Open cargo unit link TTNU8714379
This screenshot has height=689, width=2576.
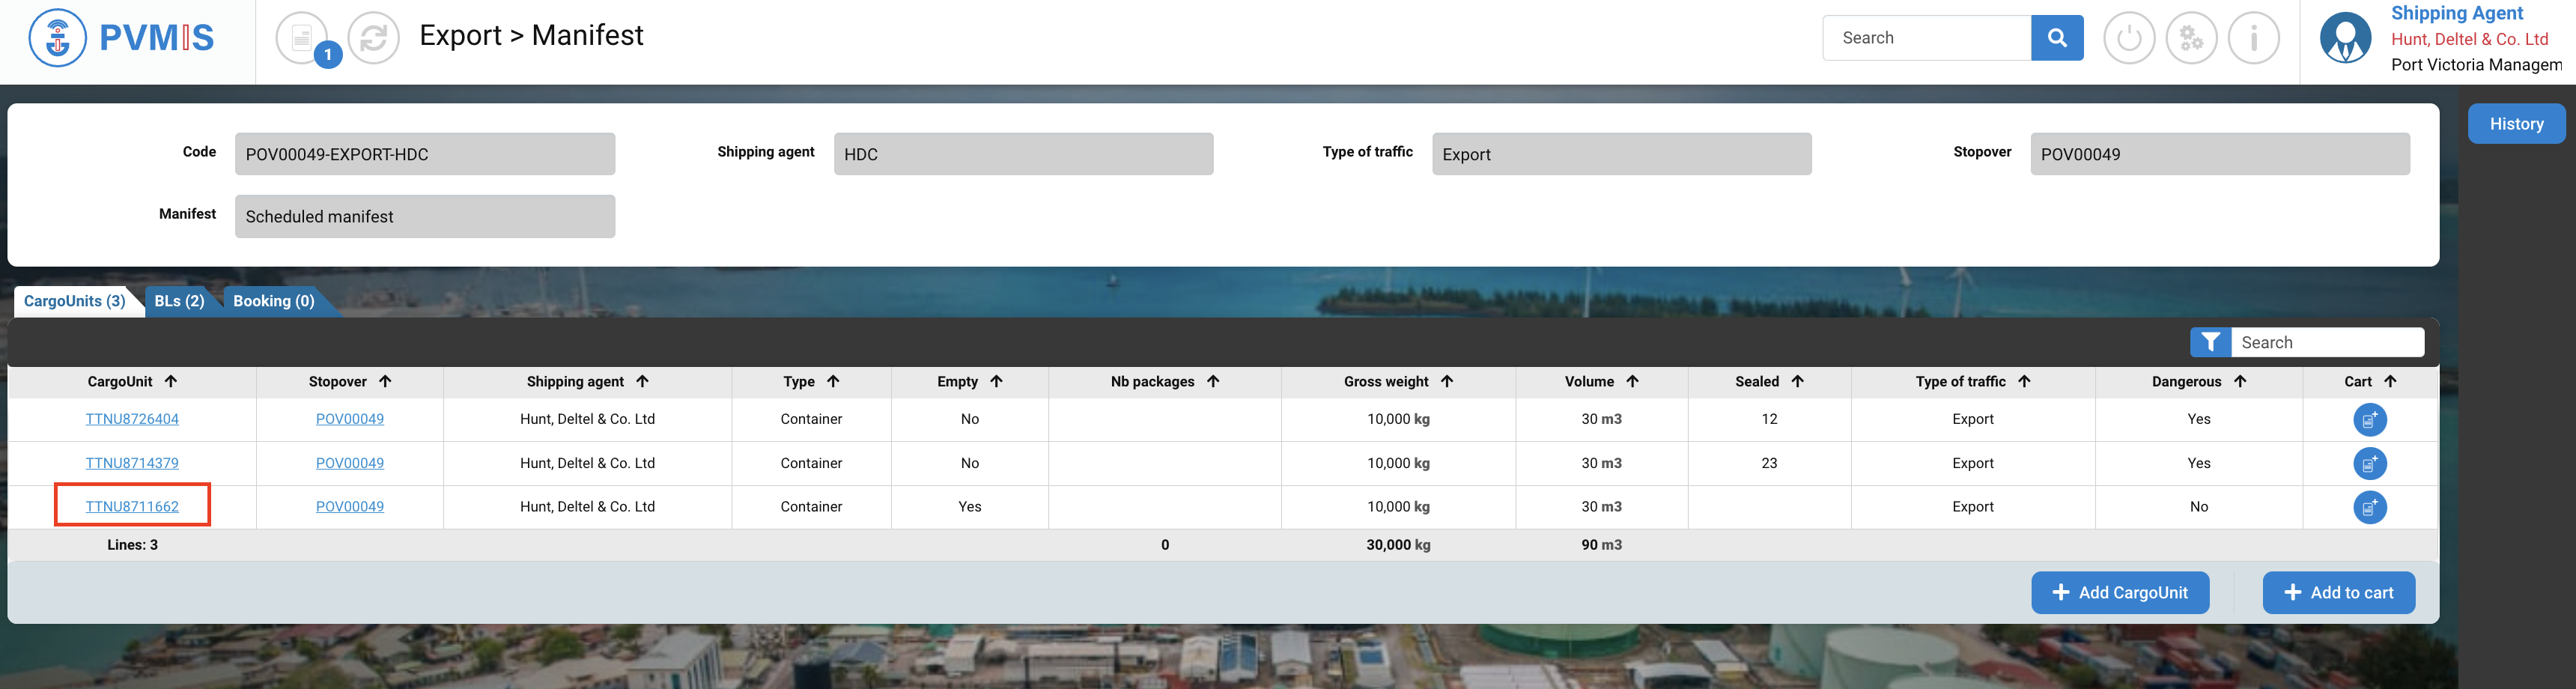(132, 463)
